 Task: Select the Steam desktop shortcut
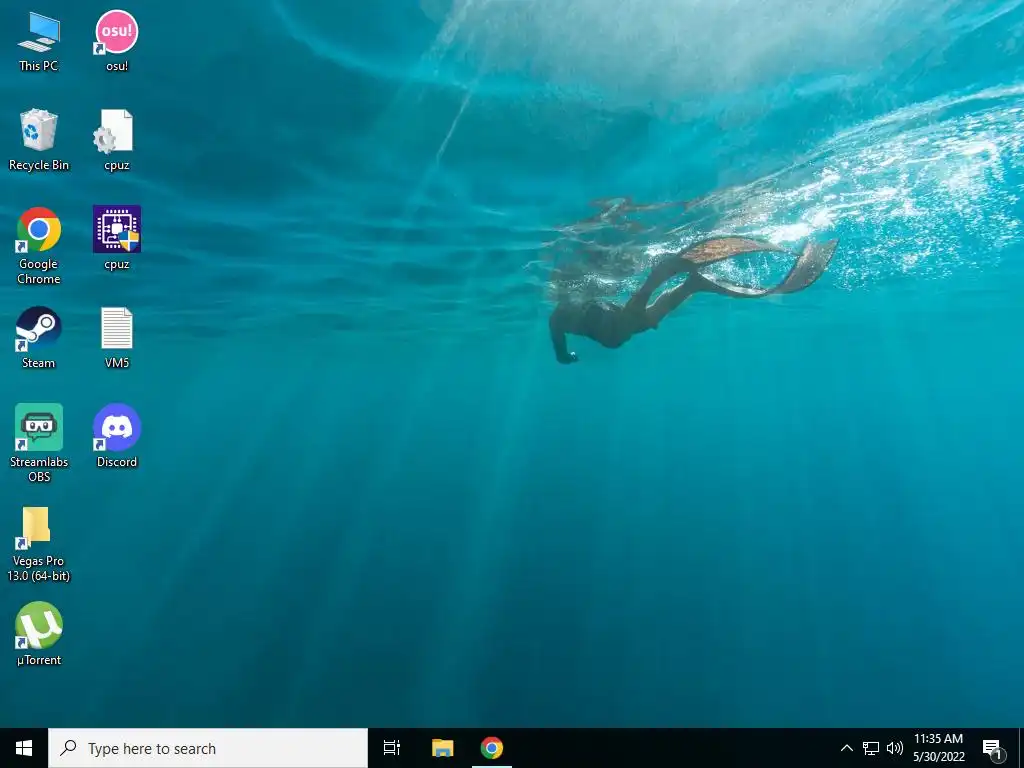(x=39, y=338)
